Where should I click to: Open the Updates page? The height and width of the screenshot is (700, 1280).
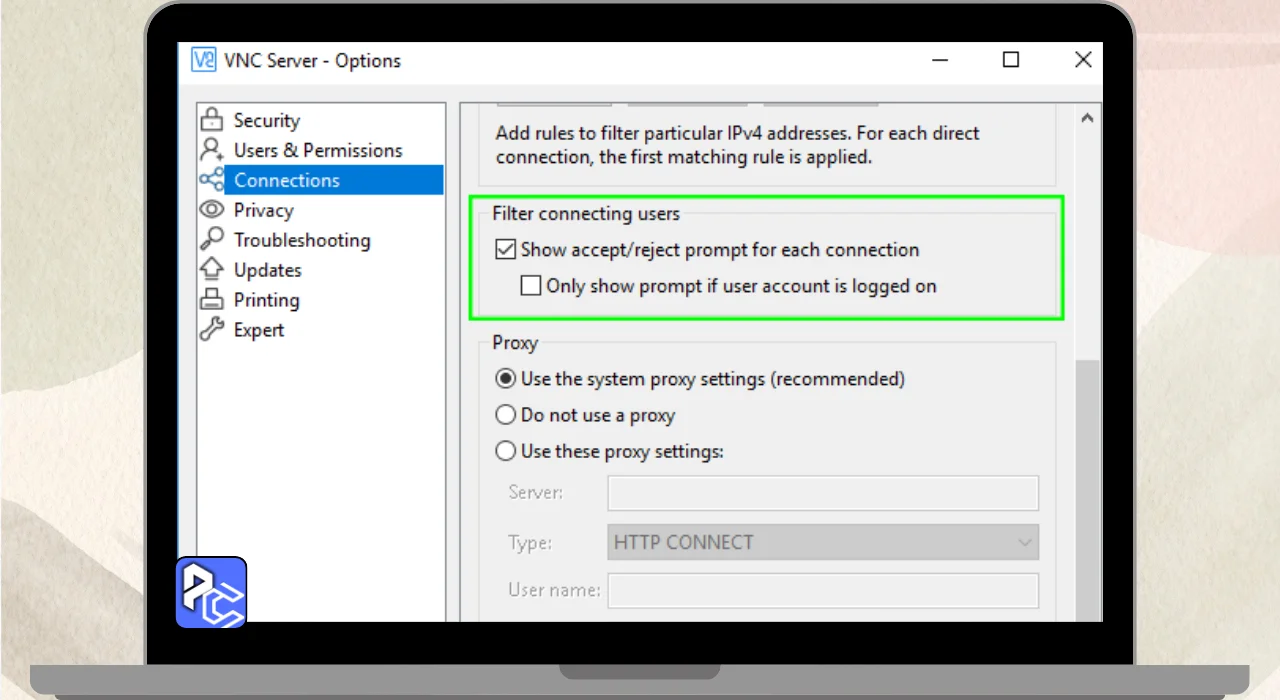click(267, 270)
